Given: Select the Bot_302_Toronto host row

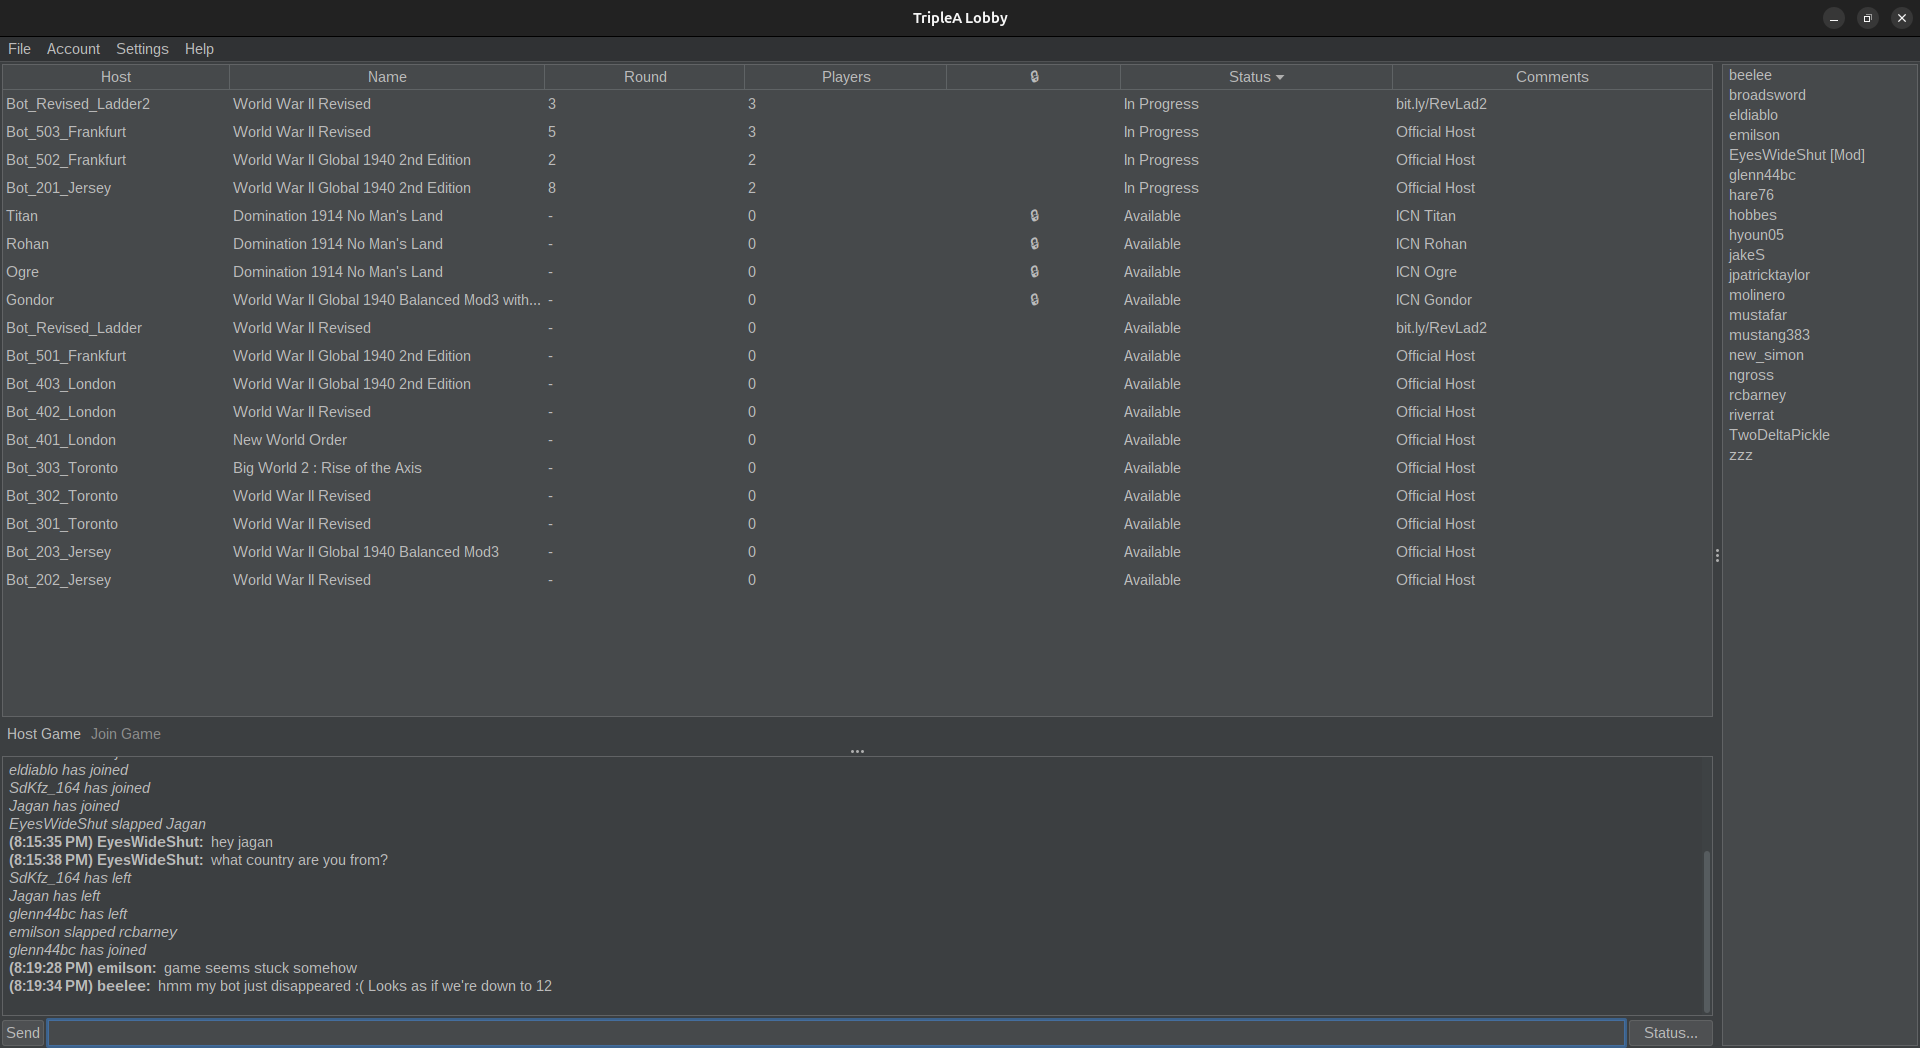Looking at the screenshot, I should pos(857,496).
